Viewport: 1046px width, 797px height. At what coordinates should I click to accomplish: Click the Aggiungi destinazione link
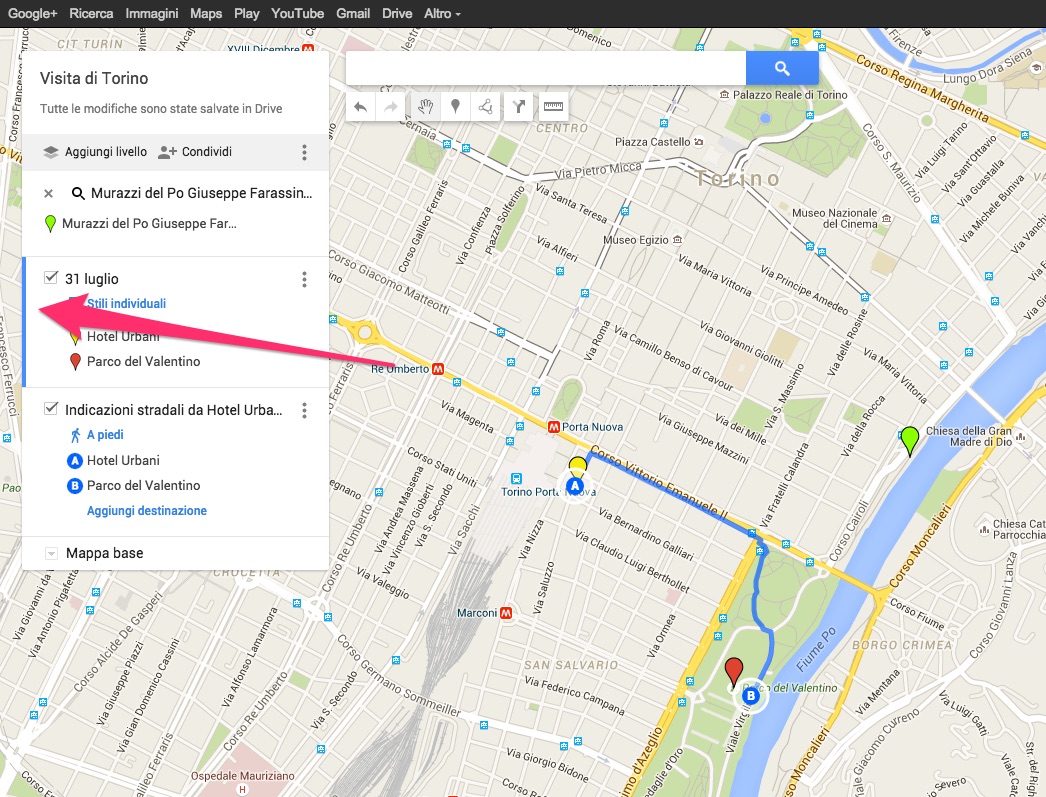pyautogui.click(x=147, y=511)
